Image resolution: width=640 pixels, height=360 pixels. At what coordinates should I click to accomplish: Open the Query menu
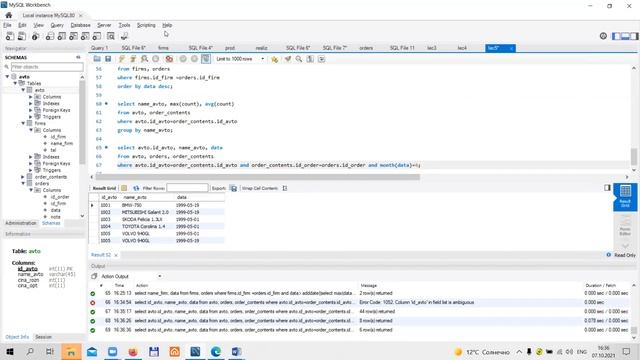[x=57, y=25]
